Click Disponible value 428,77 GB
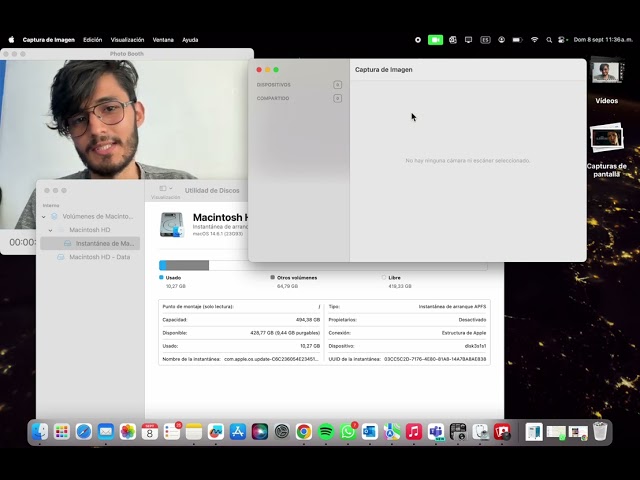 285,333
